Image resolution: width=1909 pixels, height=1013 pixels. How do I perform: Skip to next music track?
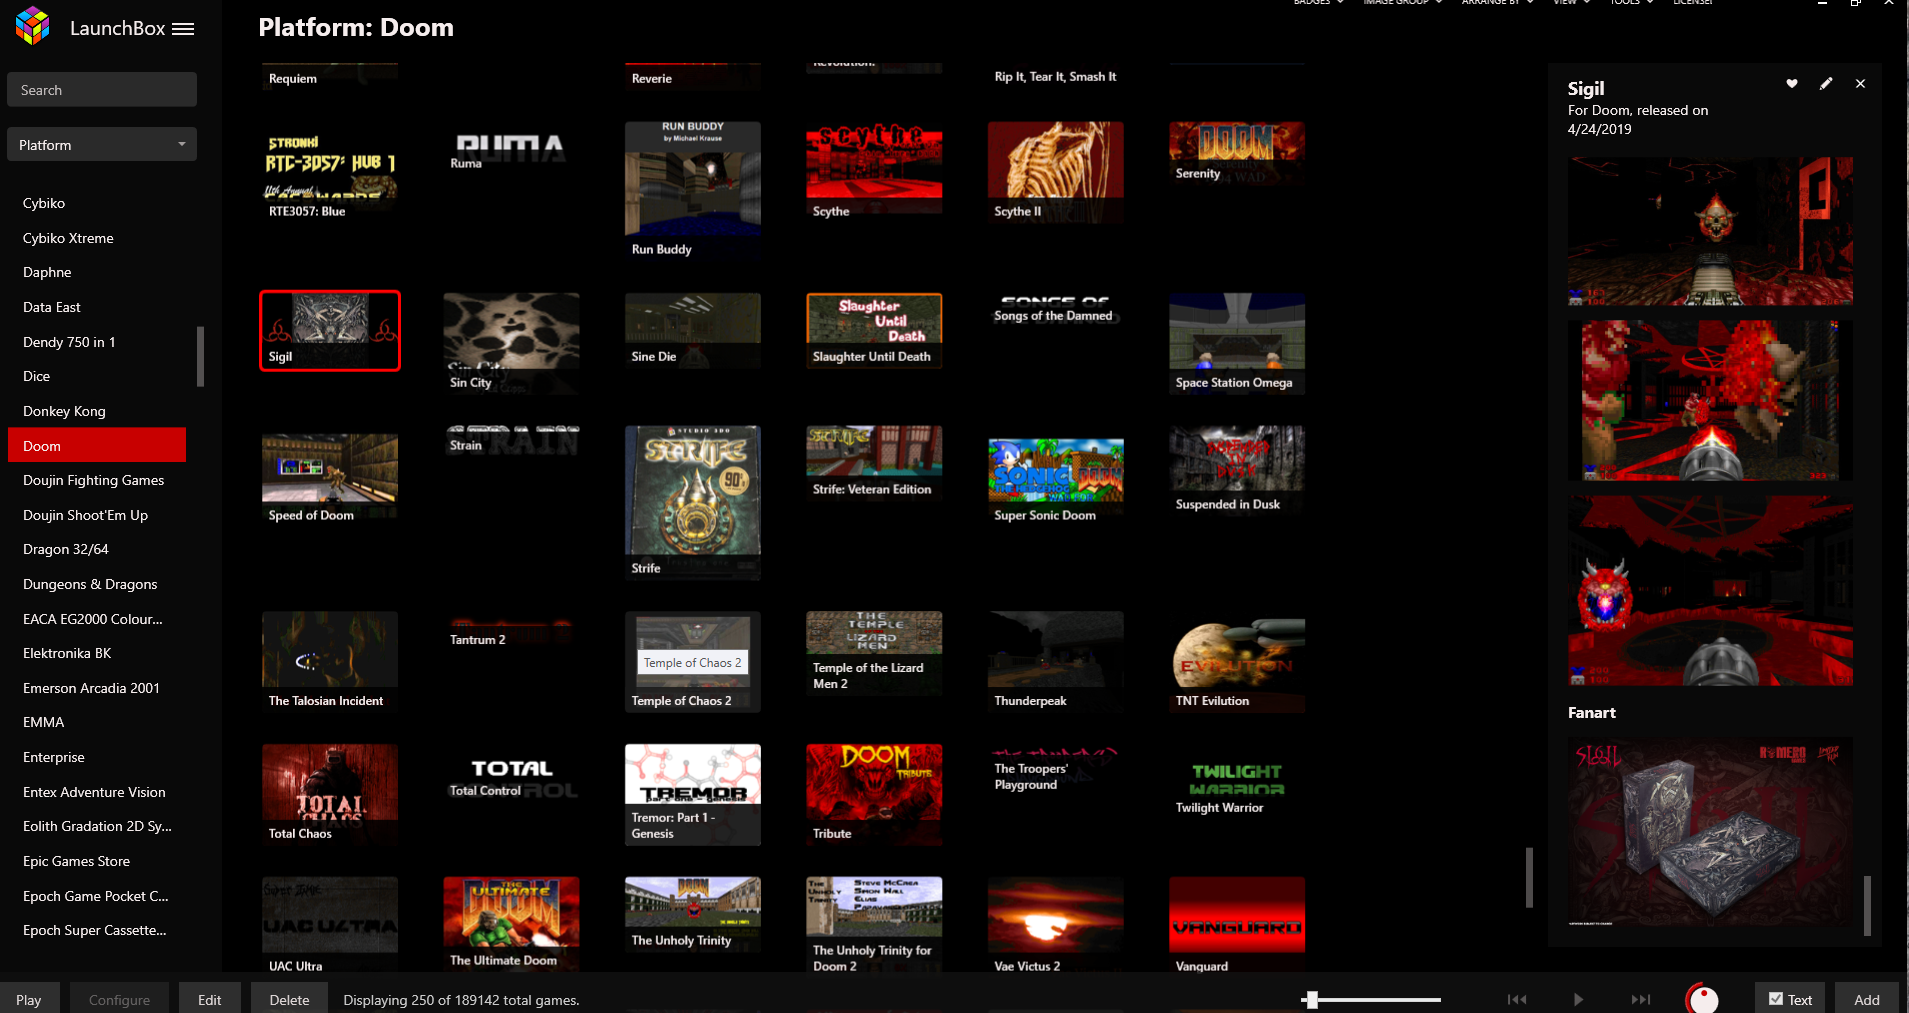tap(1641, 999)
